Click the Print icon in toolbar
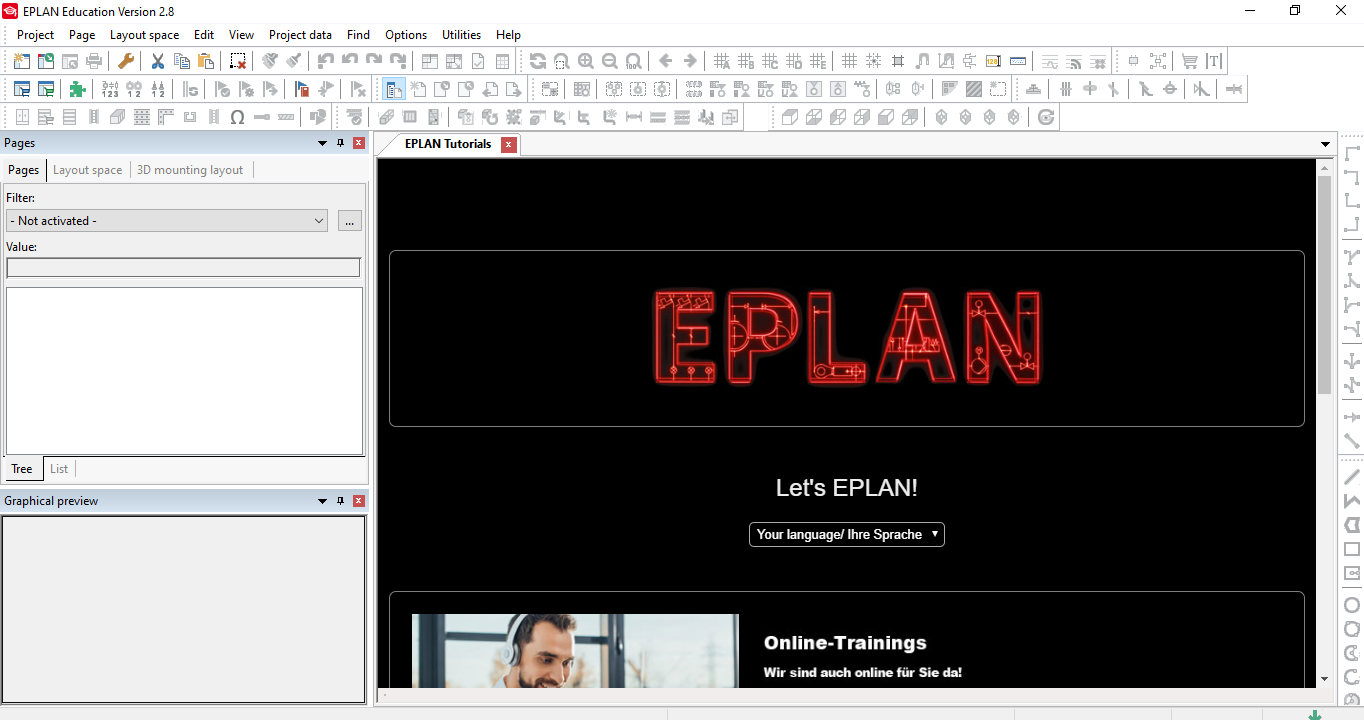This screenshot has height=720, width=1364. pyautogui.click(x=94, y=61)
